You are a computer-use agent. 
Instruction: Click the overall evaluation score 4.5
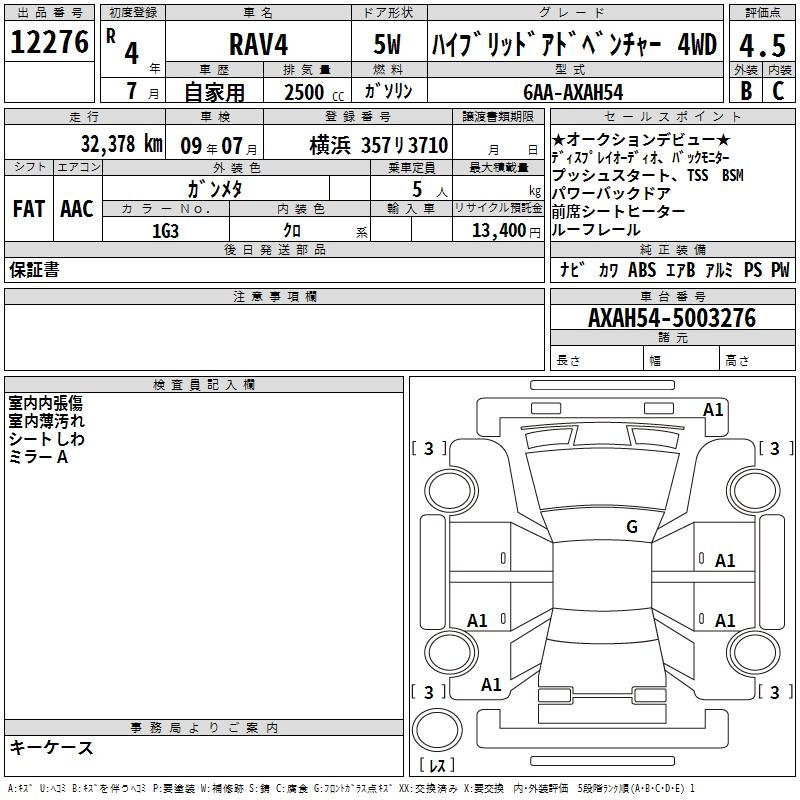click(762, 45)
